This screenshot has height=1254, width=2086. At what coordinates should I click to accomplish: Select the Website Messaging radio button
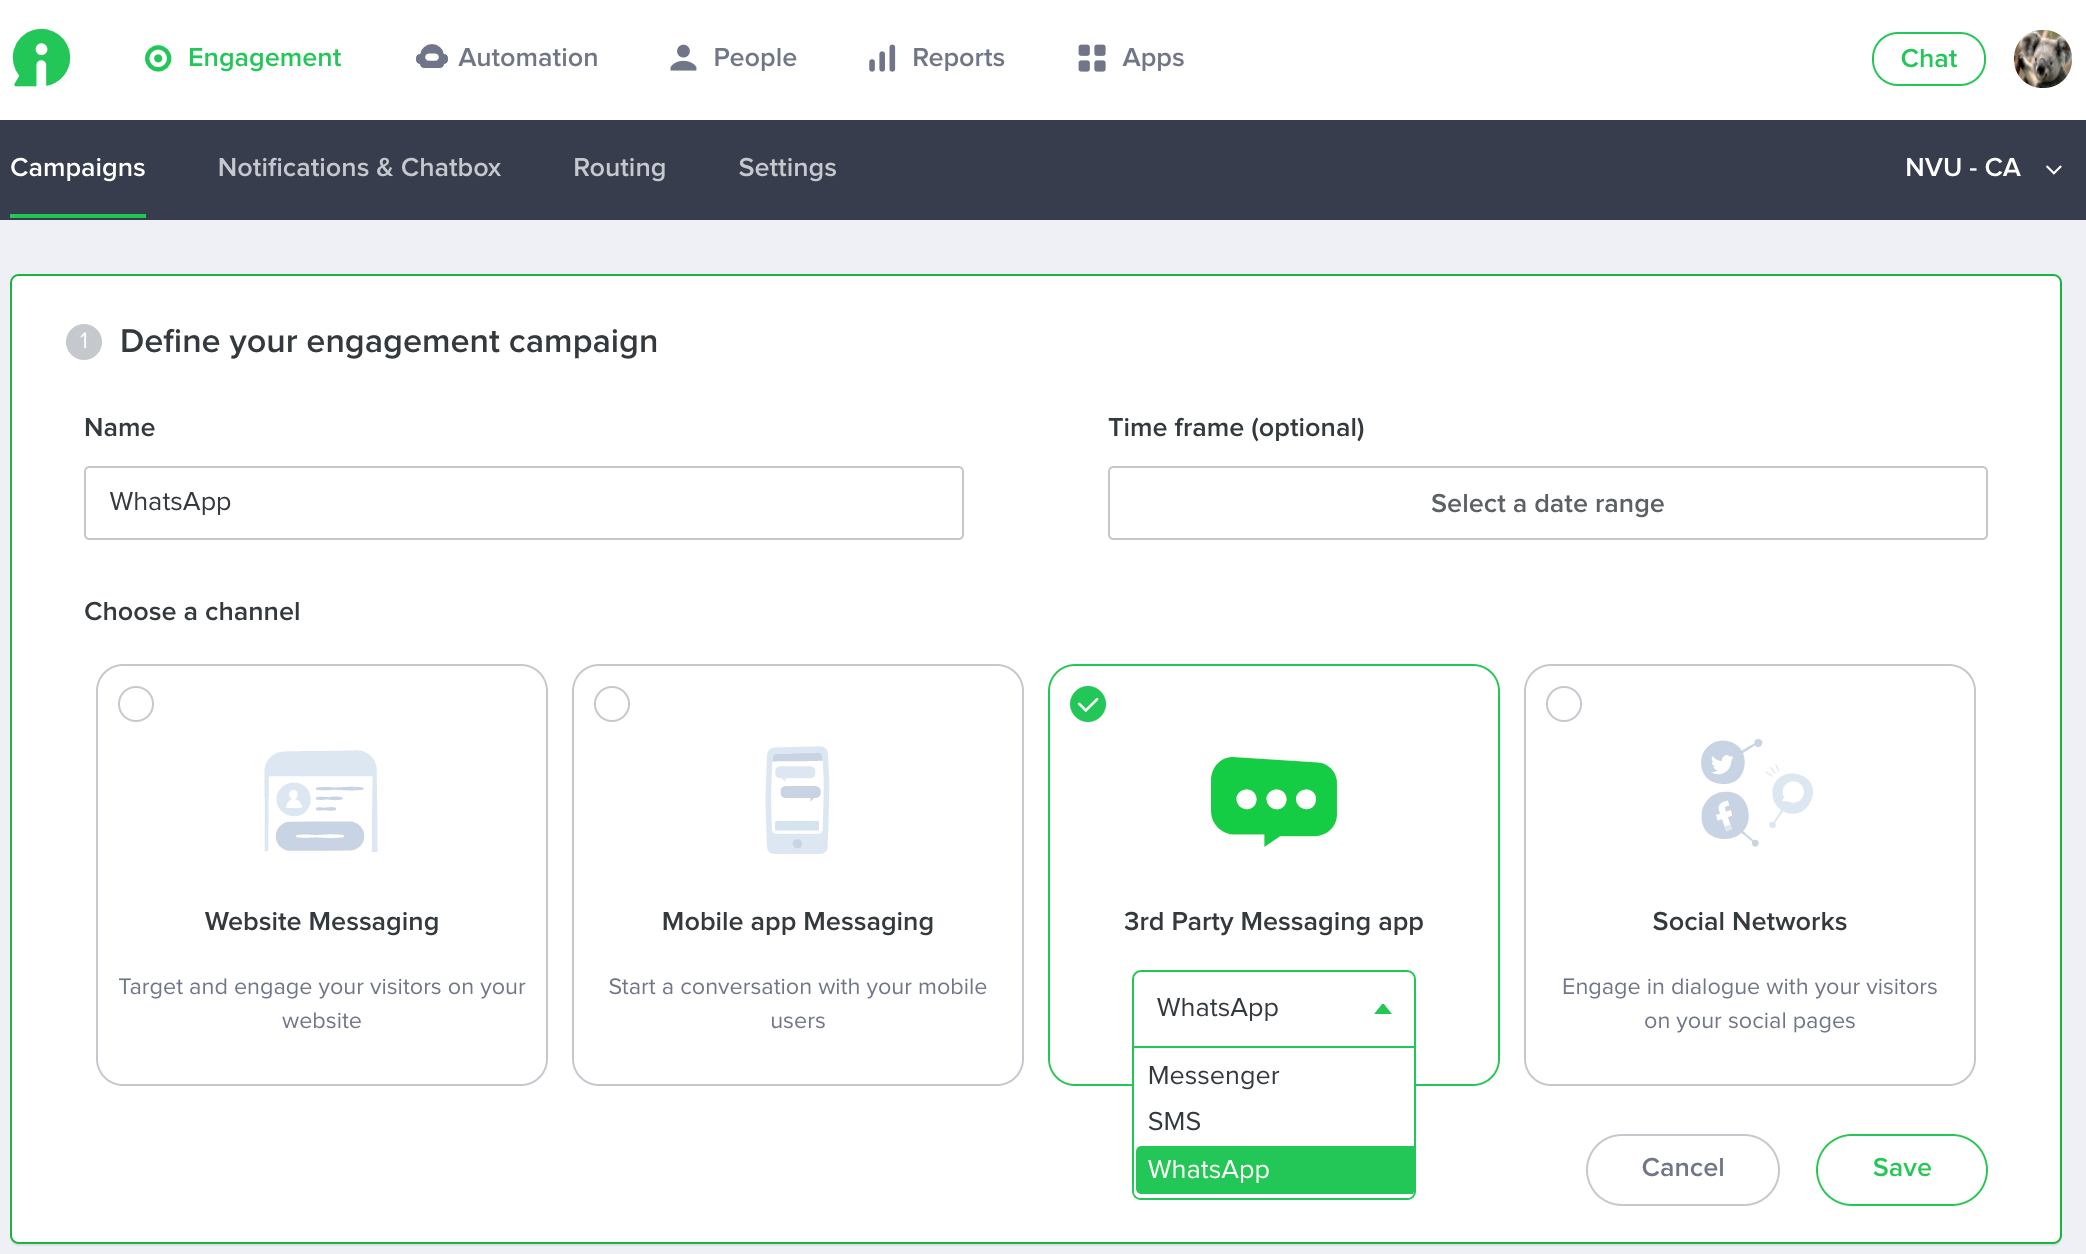136,704
